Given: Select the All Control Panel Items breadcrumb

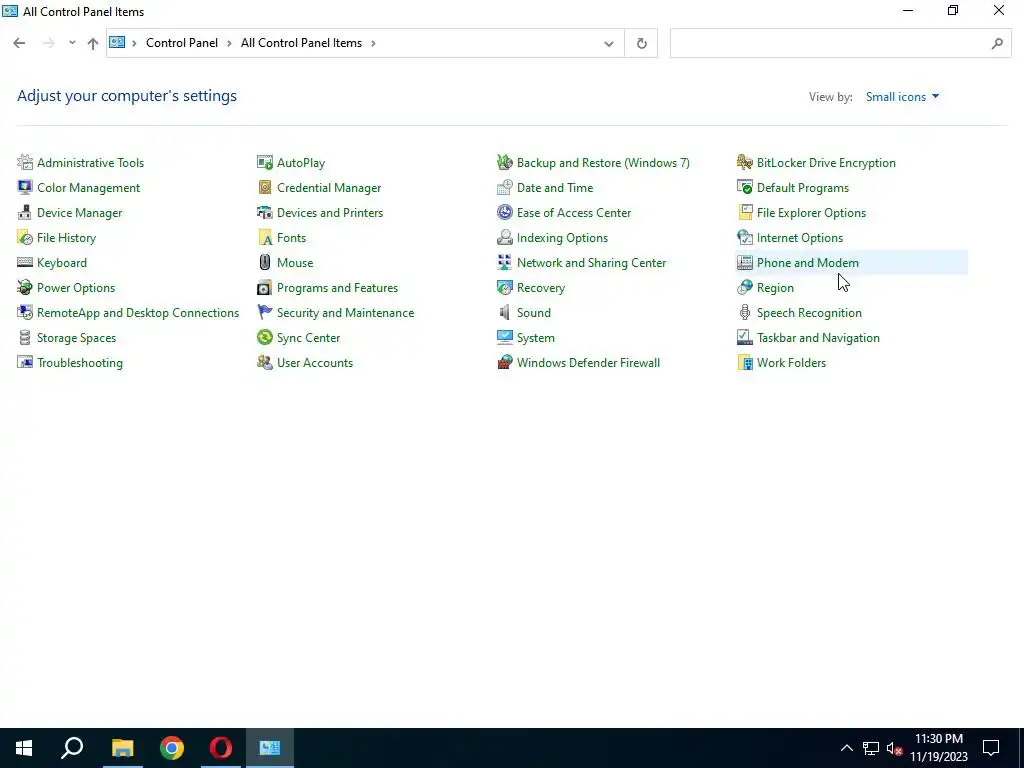Looking at the screenshot, I should click(301, 43).
